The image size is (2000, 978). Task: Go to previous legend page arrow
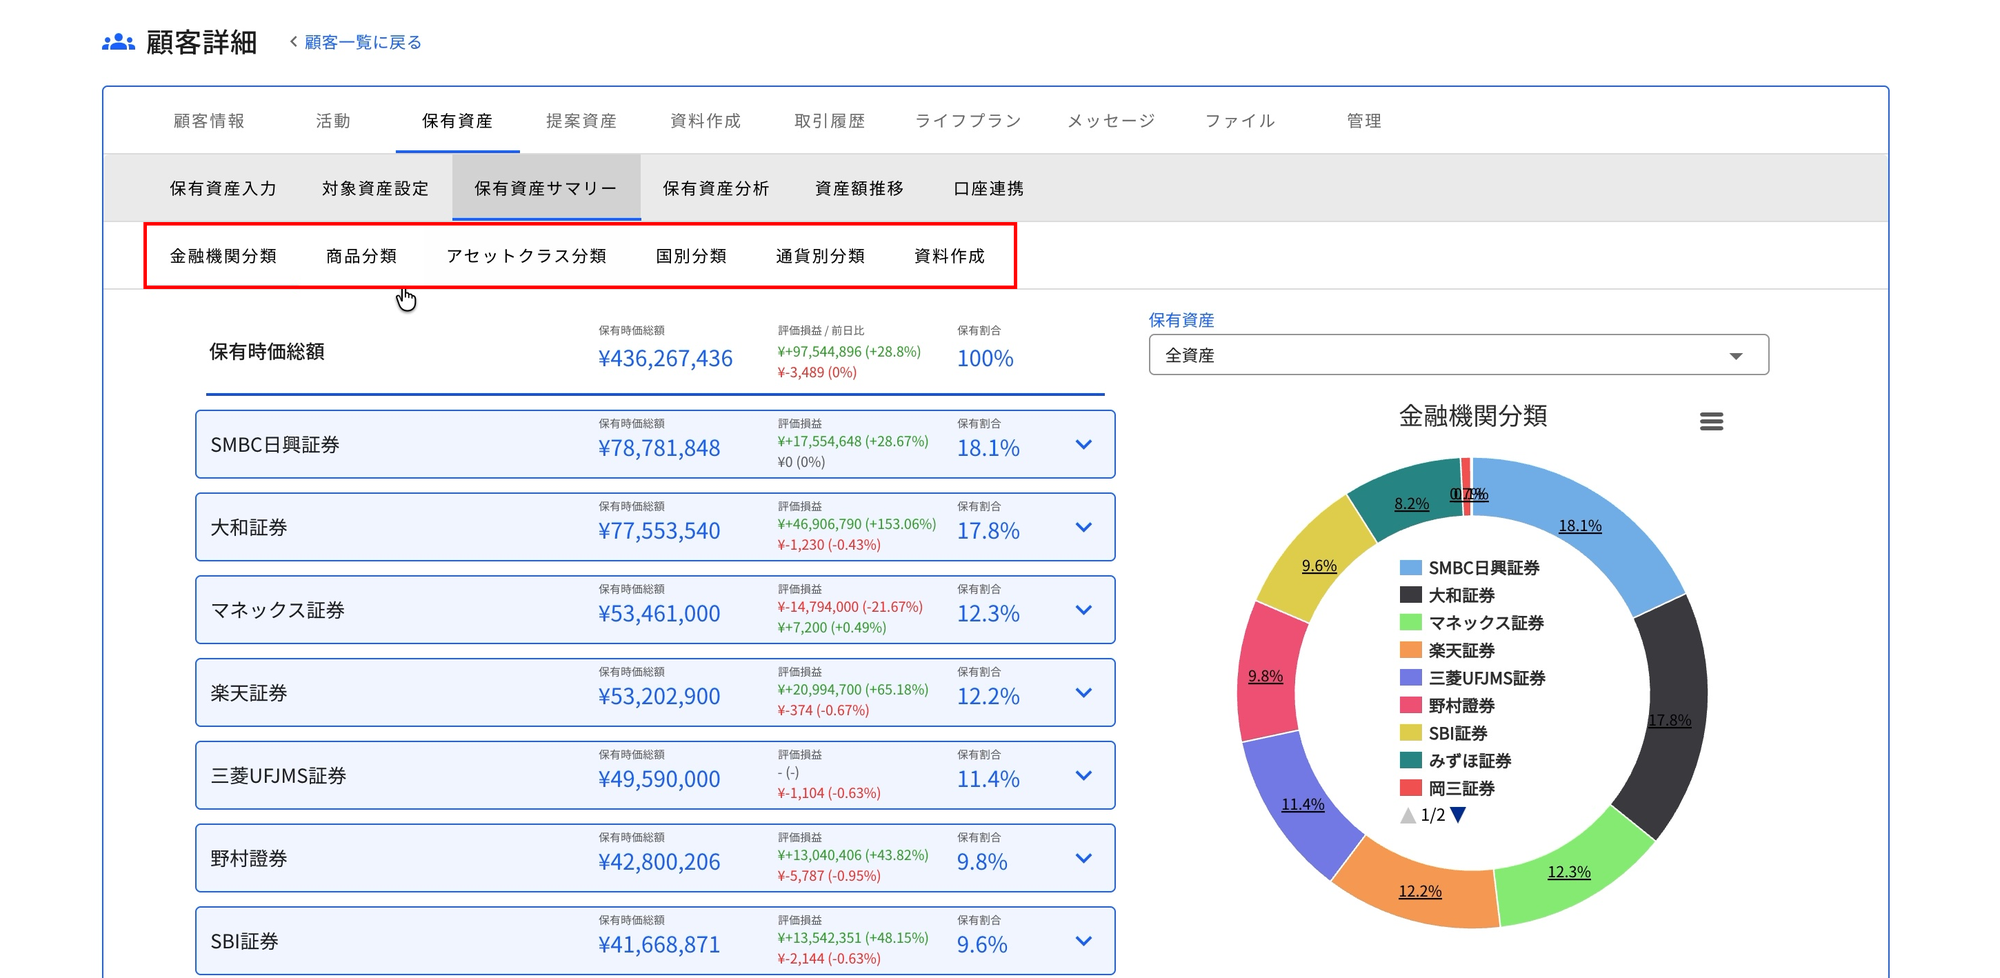[x=1408, y=815]
